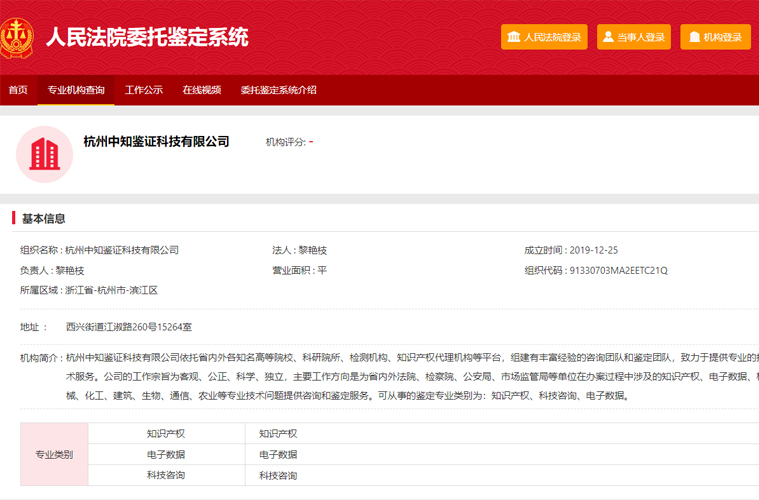Click first-column 科技咨询 cell
759x500 pixels.
166,475
